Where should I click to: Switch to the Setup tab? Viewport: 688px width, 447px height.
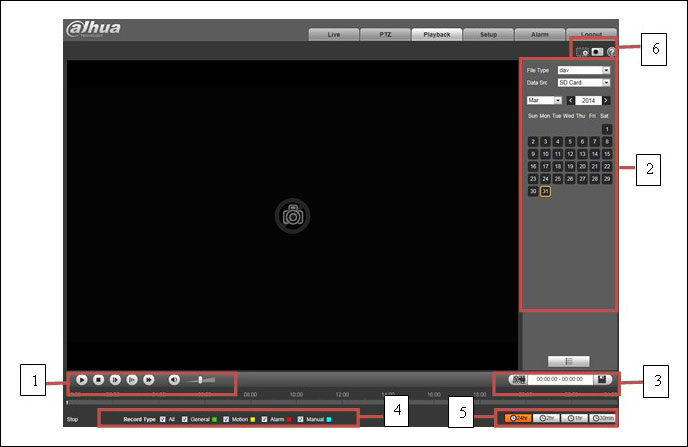(488, 35)
